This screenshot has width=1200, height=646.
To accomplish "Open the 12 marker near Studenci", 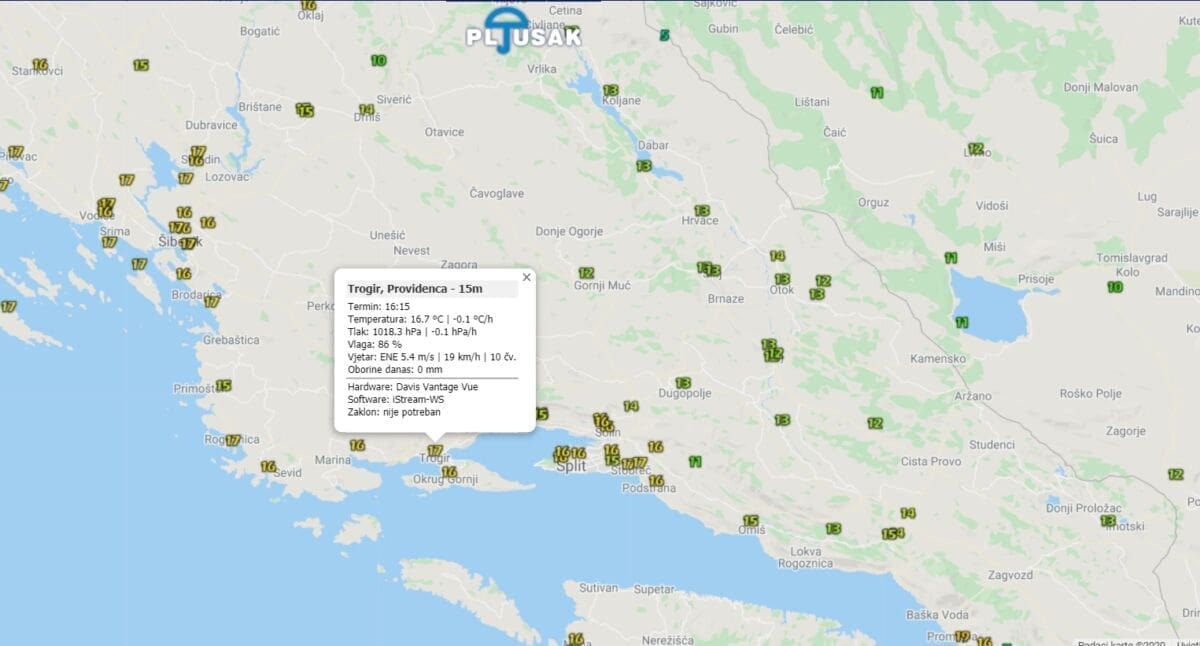I will [x=875, y=423].
